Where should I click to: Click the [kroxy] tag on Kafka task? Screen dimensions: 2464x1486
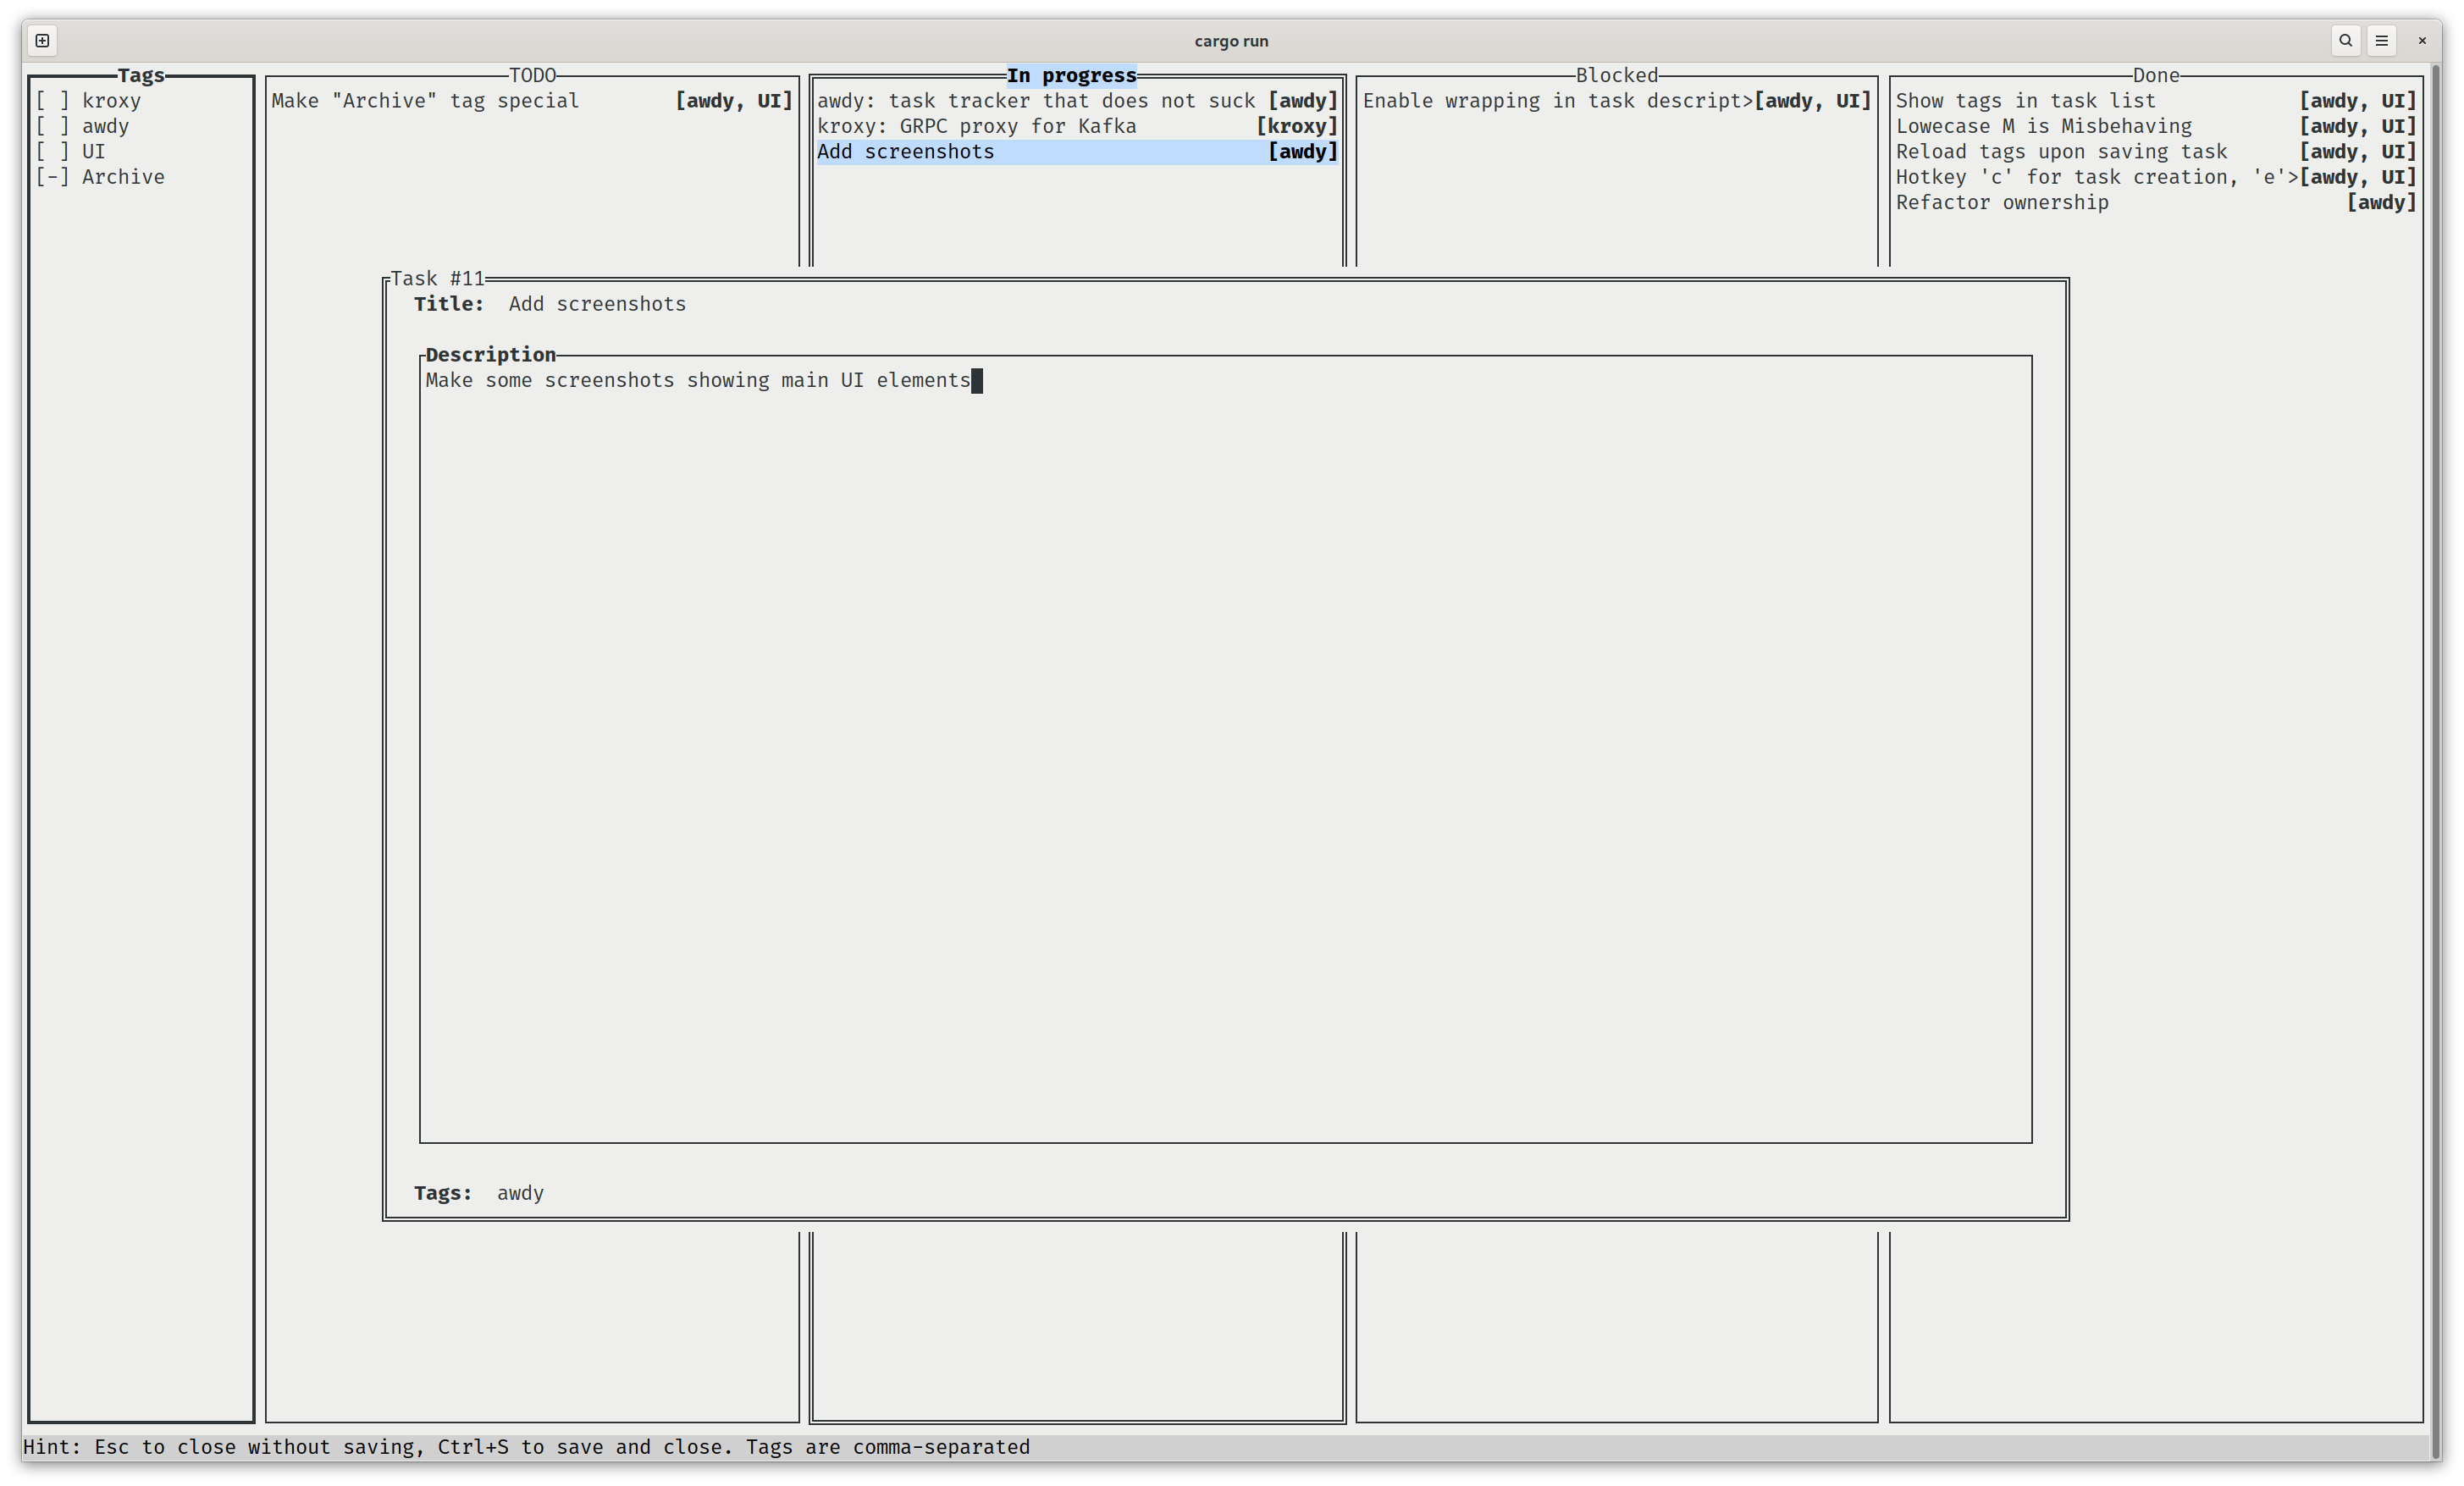tap(1297, 126)
